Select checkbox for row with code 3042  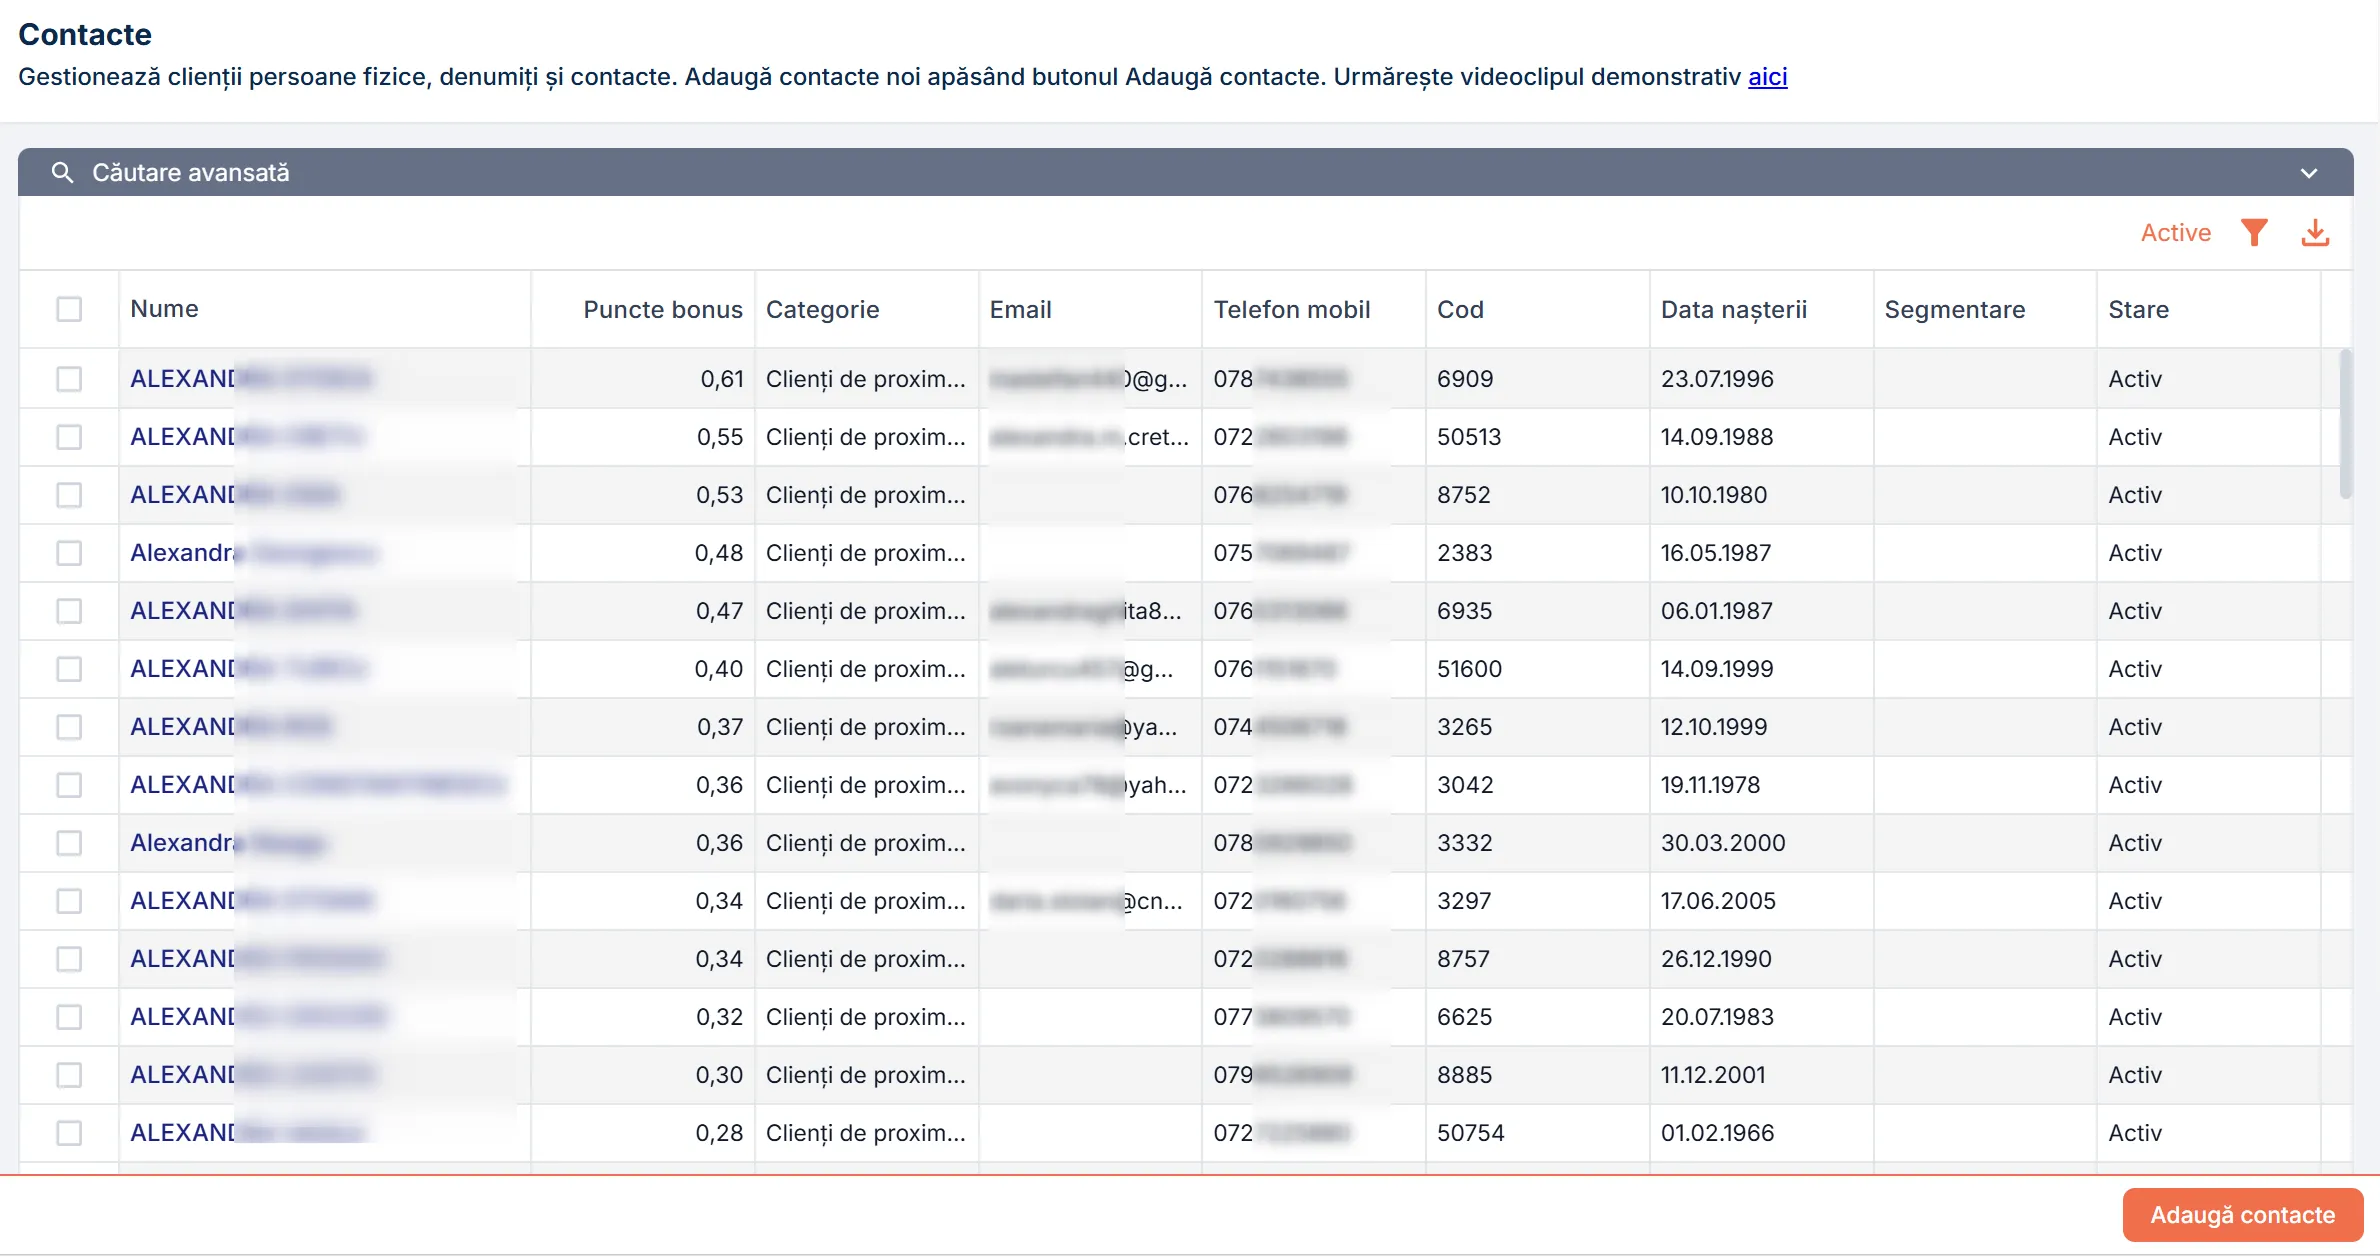pos(69,785)
